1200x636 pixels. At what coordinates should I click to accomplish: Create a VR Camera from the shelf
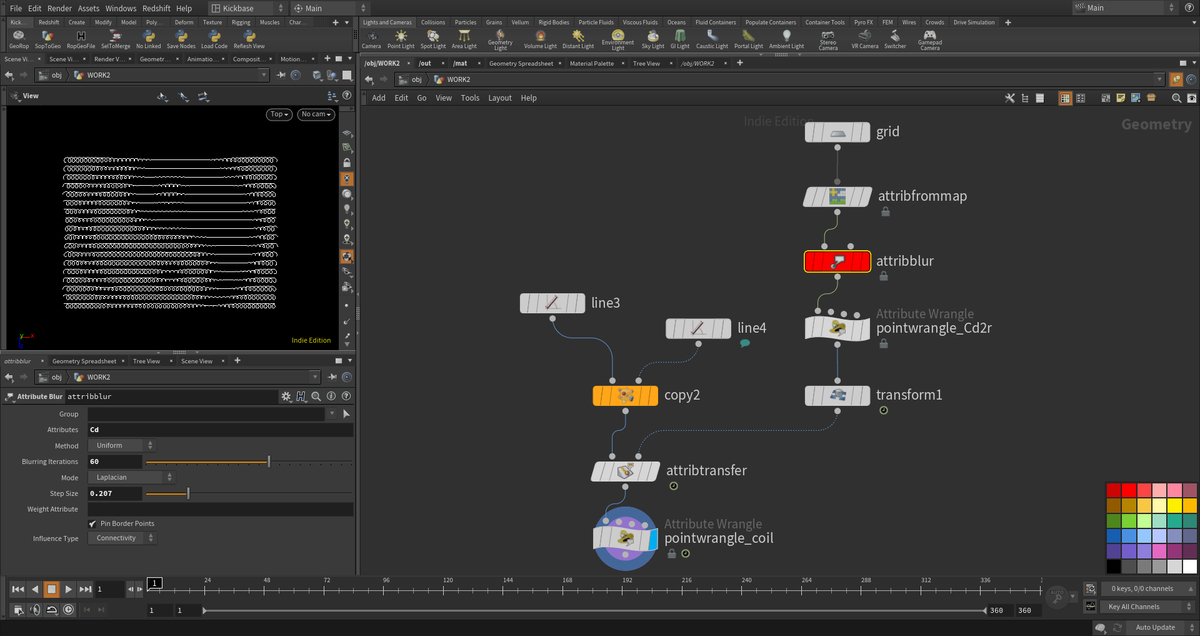[864, 39]
